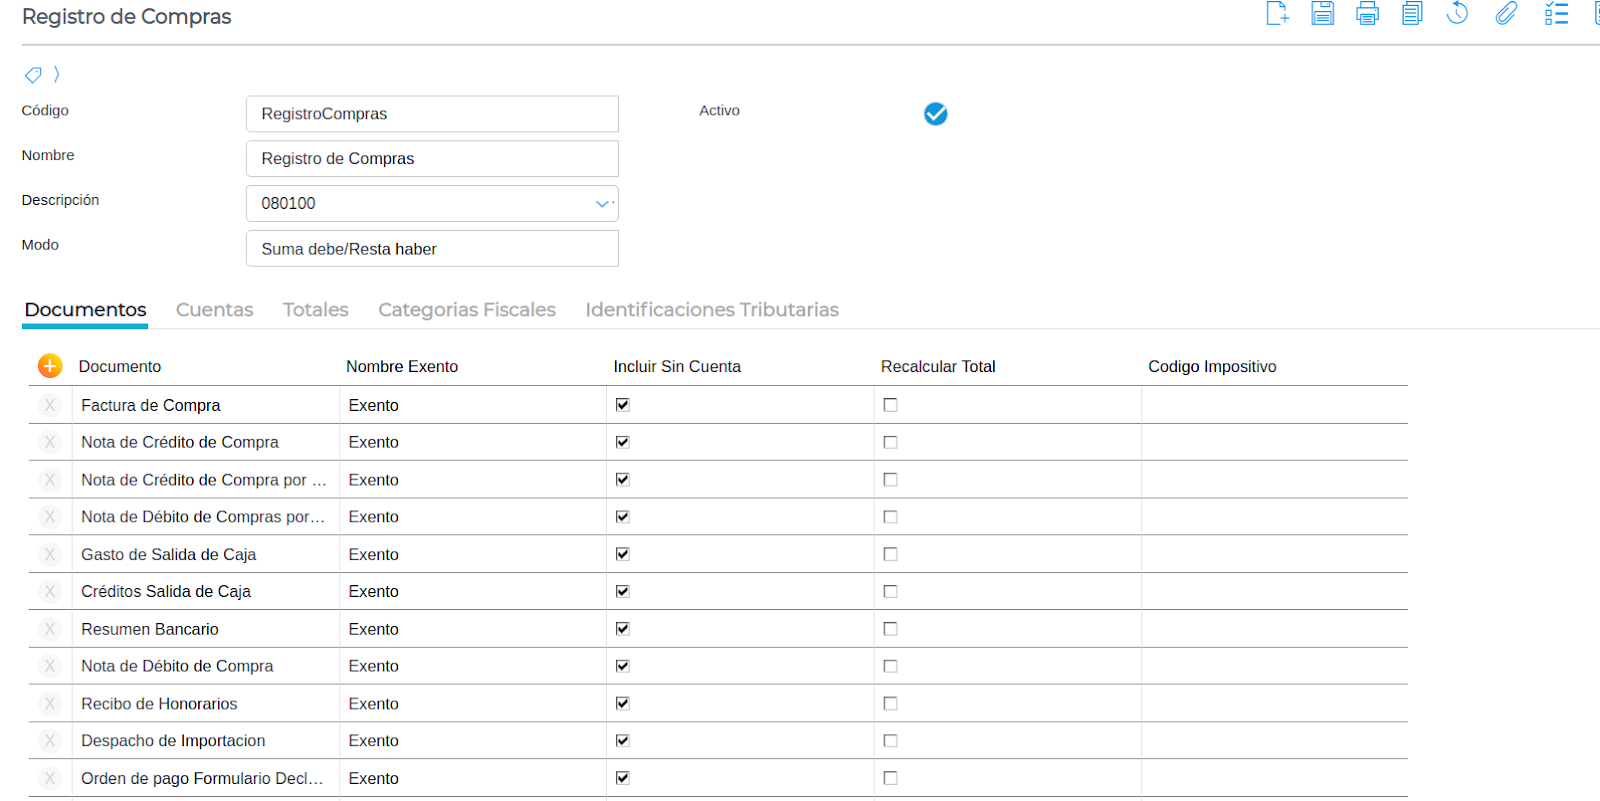
Task: Open the checklist icon in the toolbar
Action: (1556, 14)
